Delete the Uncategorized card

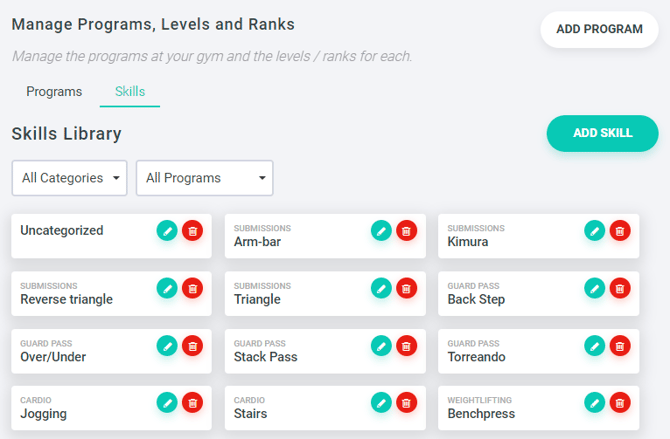point(192,231)
